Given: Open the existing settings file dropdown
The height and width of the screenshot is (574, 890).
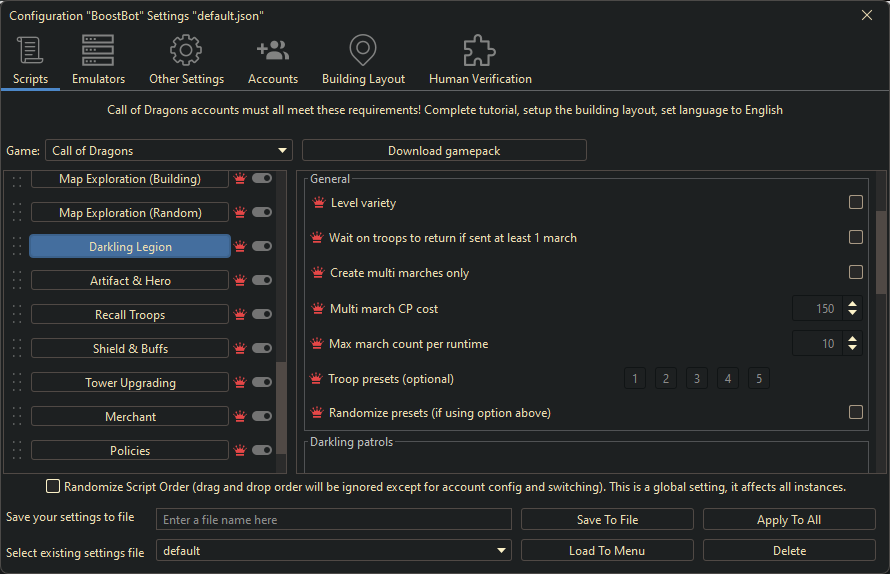Looking at the screenshot, I should coord(501,551).
